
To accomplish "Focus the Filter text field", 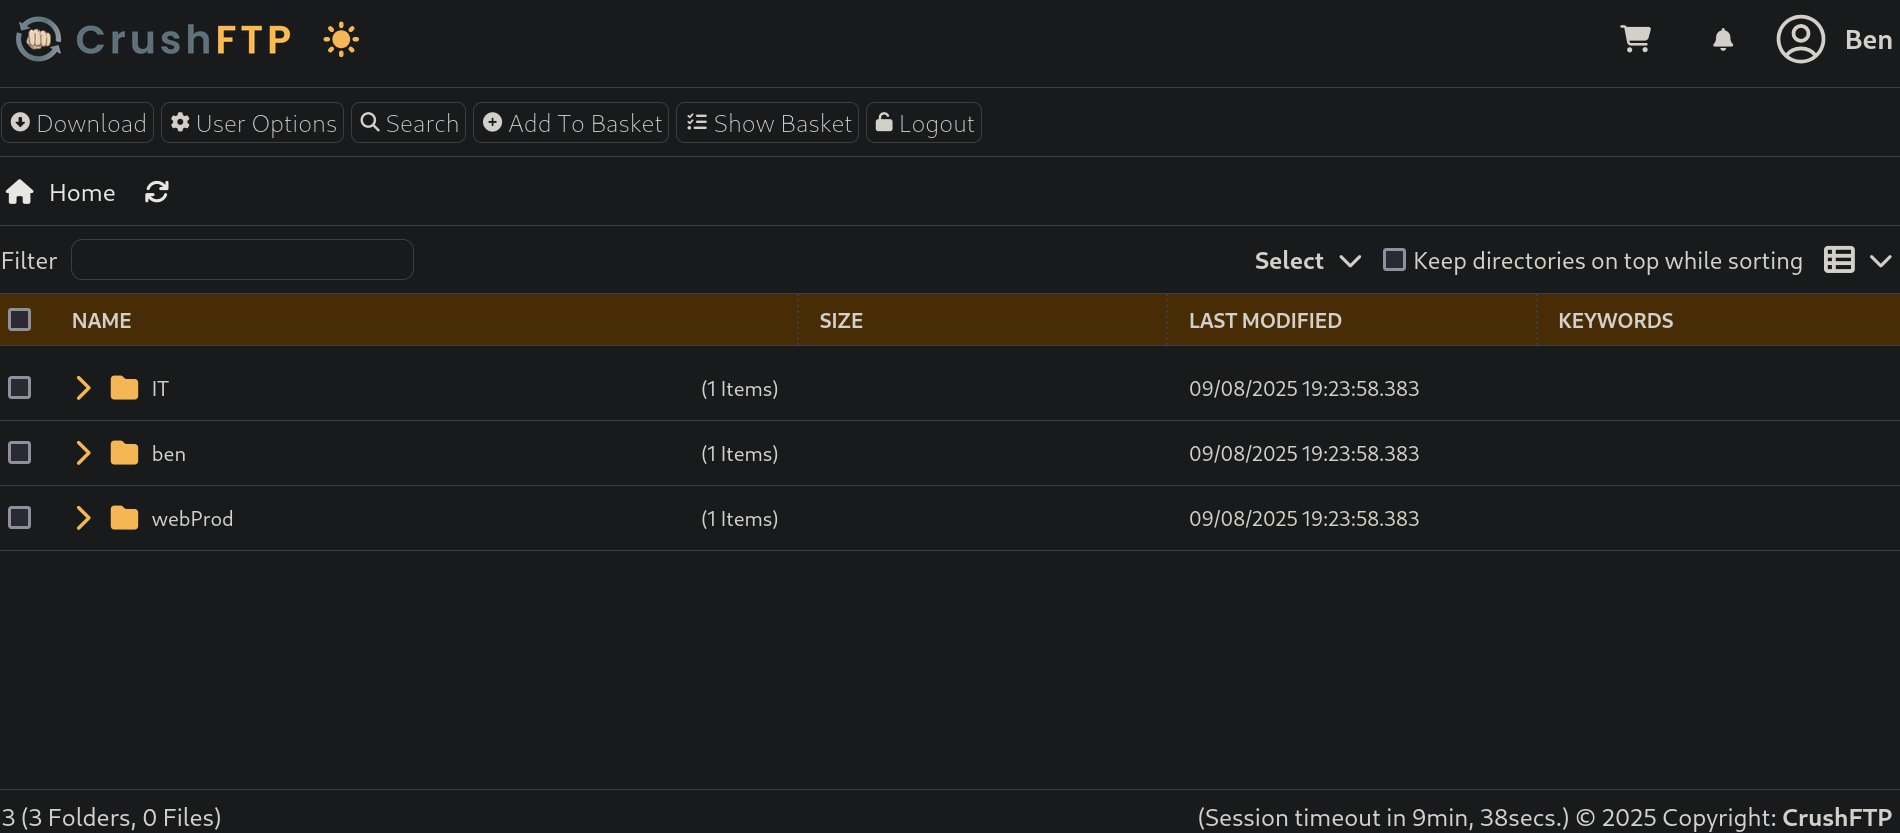I will coord(242,260).
